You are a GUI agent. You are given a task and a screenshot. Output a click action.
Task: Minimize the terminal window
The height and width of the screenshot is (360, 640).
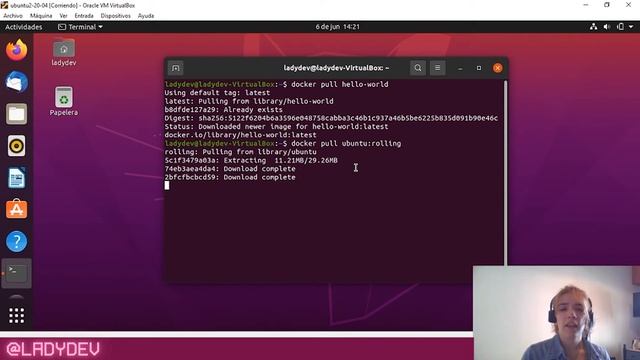point(460,68)
